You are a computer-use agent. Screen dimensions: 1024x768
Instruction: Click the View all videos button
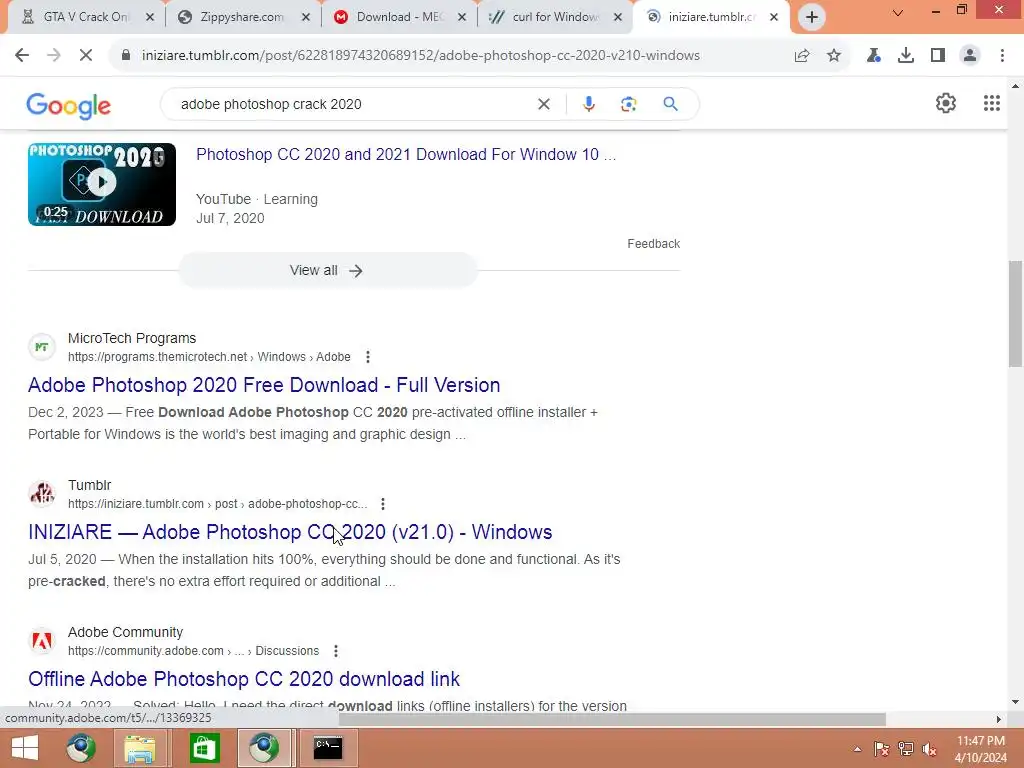tap(328, 270)
